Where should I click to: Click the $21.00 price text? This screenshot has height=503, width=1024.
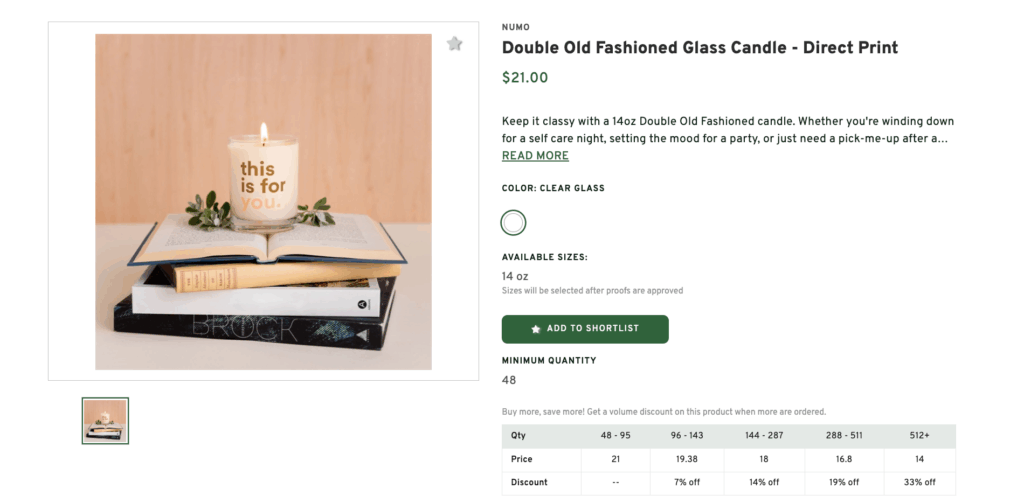tap(525, 78)
